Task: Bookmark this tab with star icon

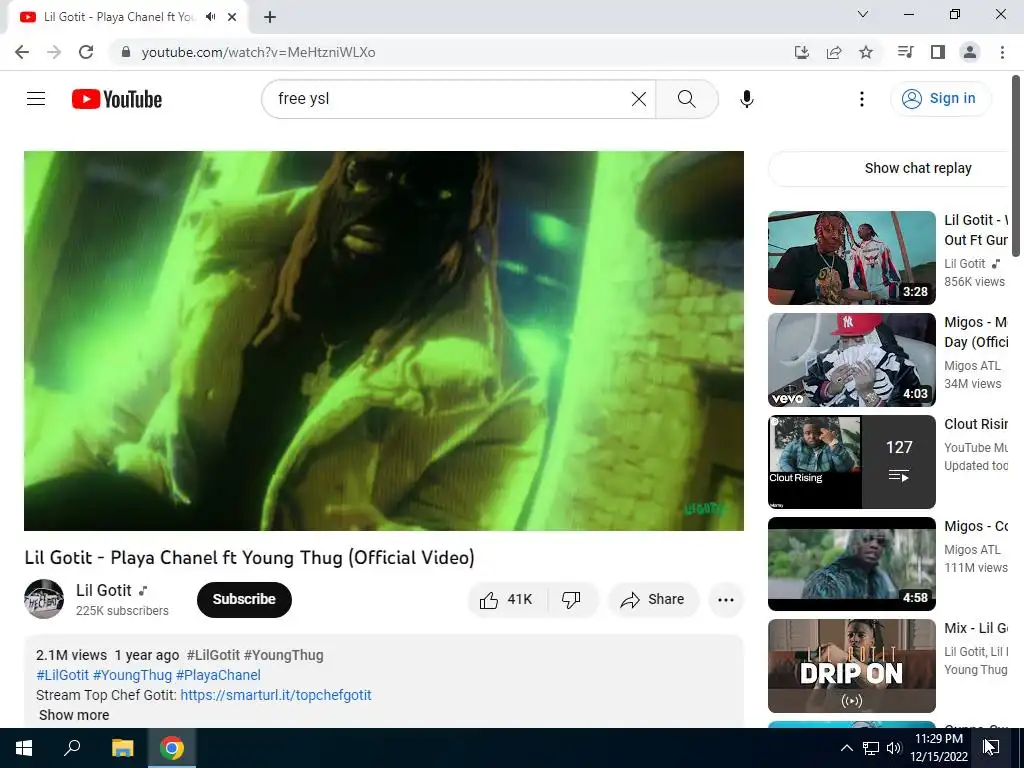Action: click(x=866, y=52)
